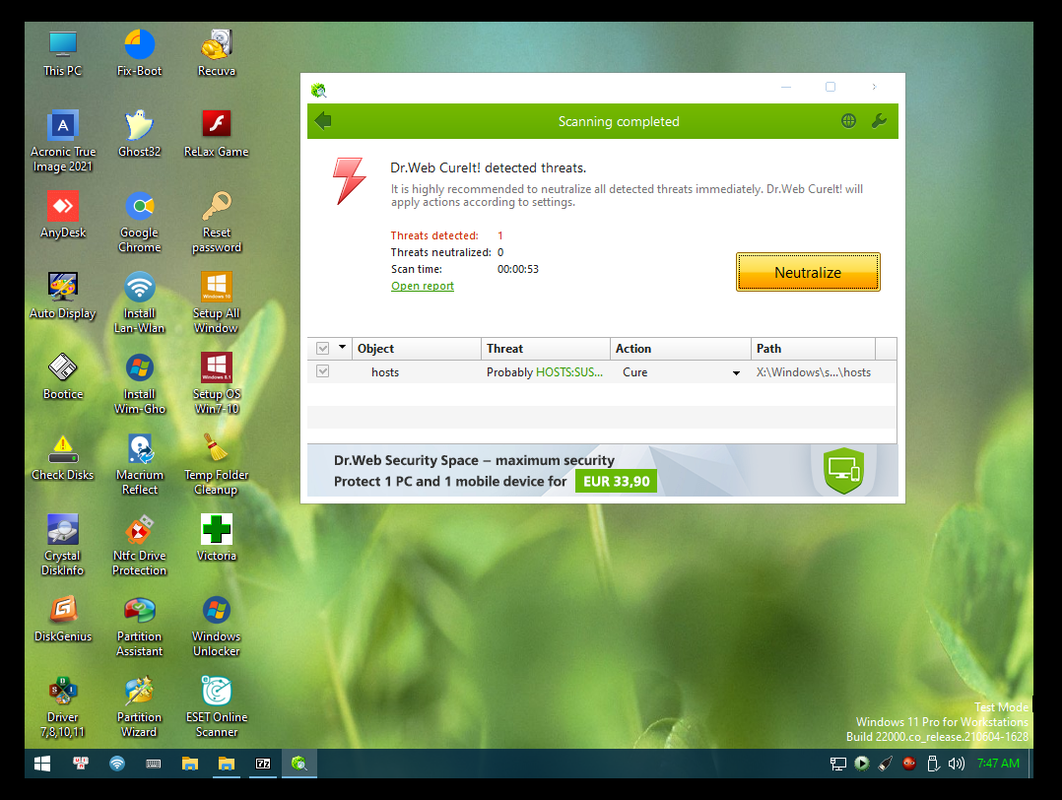Select the Reset password key icon
1062x800 pixels.
click(x=217, y=222)
